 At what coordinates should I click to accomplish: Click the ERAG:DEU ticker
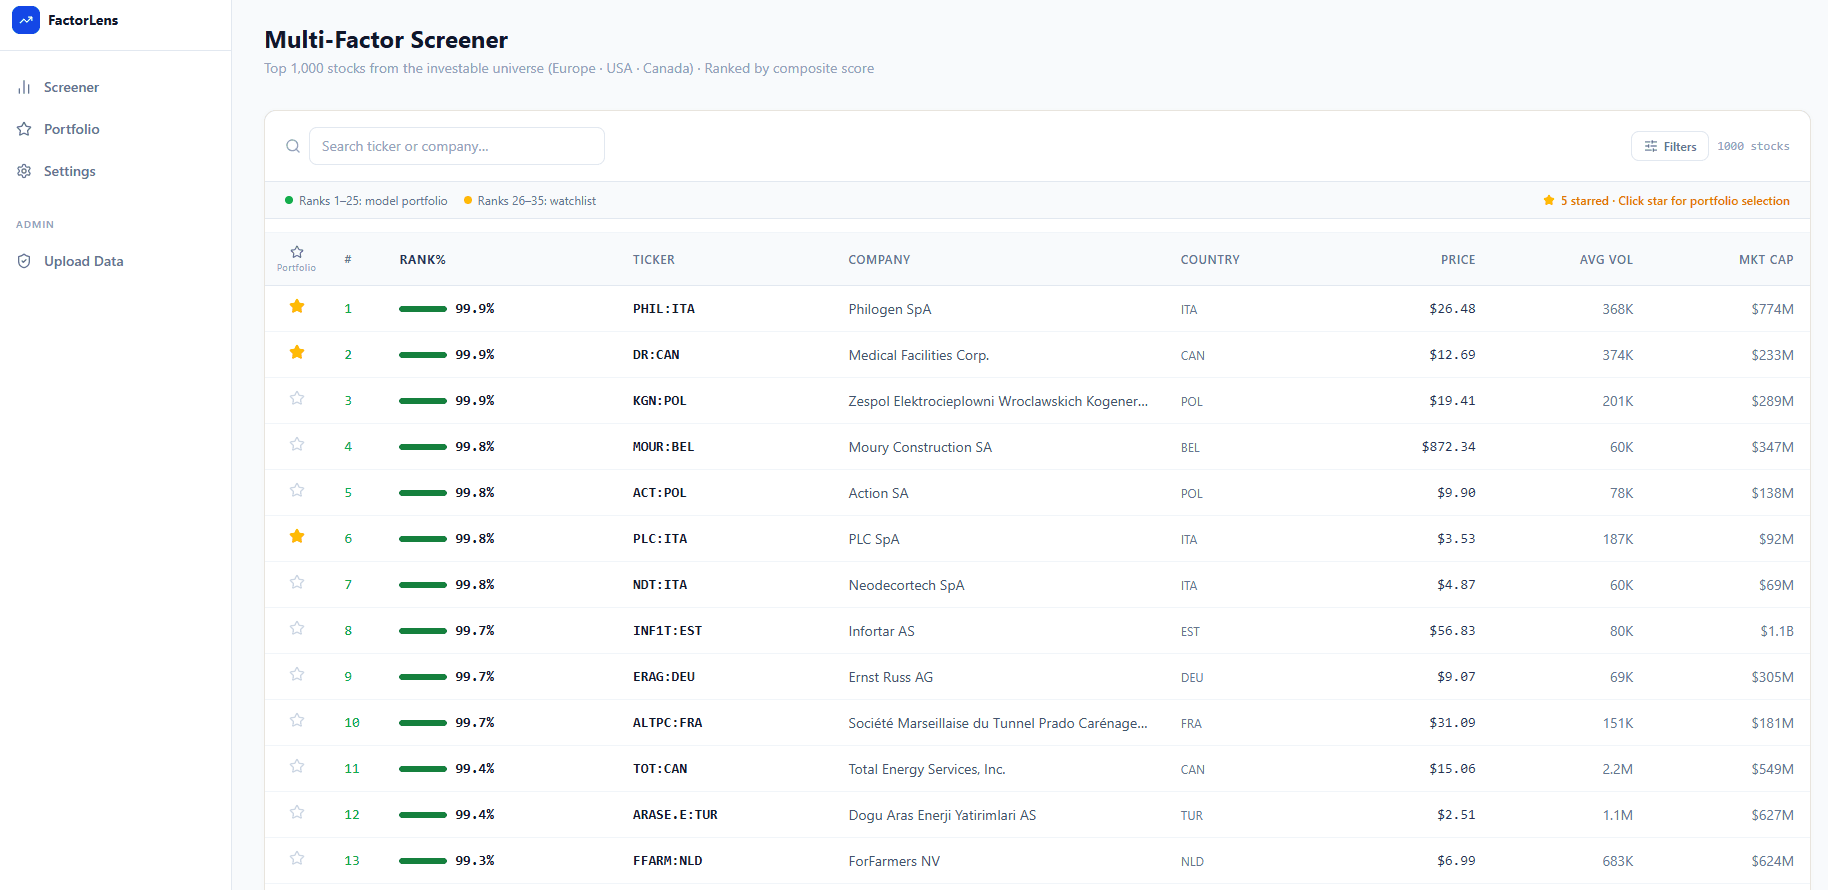[664, 677]
